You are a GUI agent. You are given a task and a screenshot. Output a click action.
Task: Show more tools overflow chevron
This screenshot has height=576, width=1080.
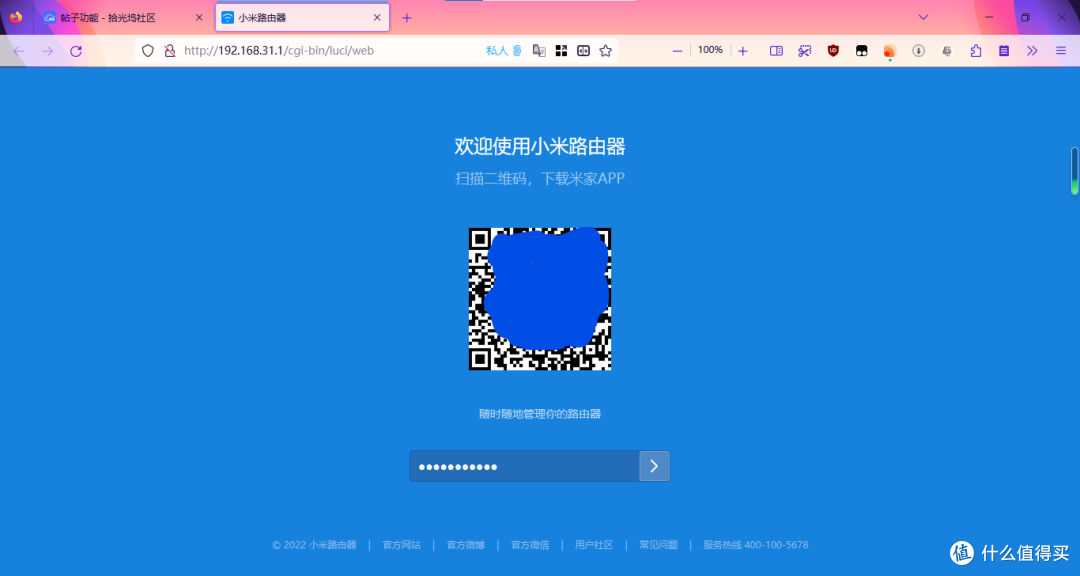point(1032,50)
